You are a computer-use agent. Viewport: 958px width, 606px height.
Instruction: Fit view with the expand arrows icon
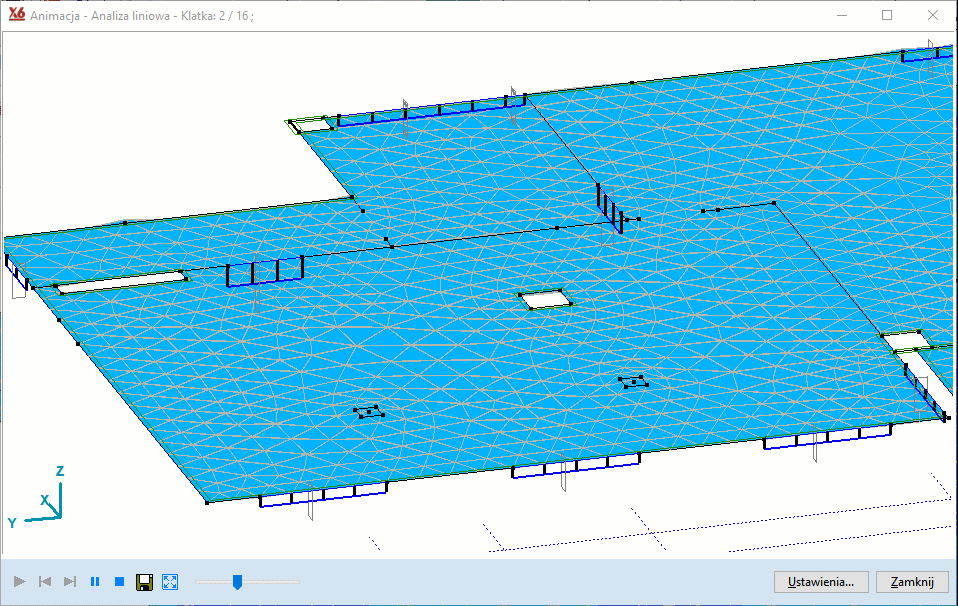coord(170,581)
